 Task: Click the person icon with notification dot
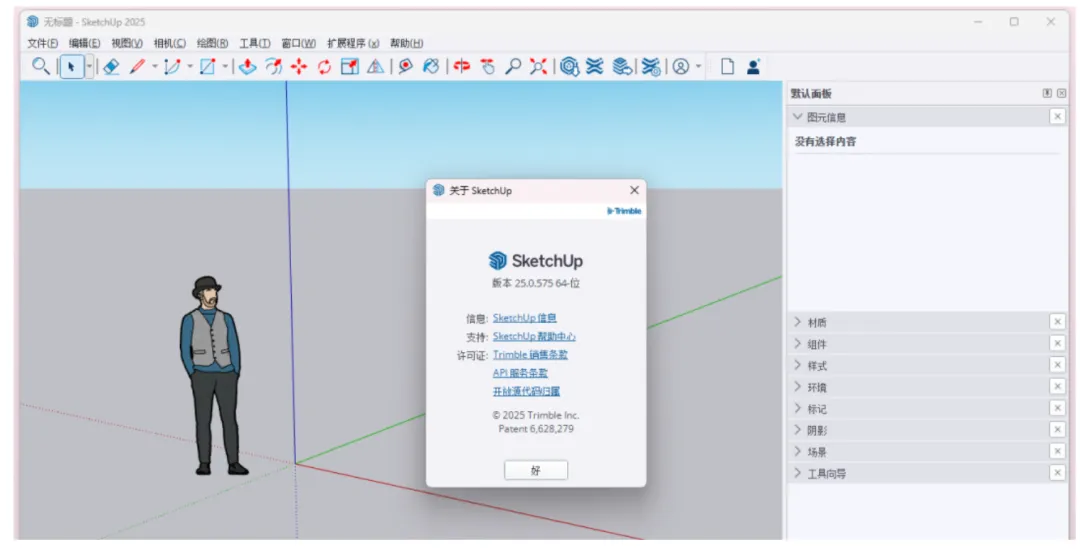coord(754,66)
